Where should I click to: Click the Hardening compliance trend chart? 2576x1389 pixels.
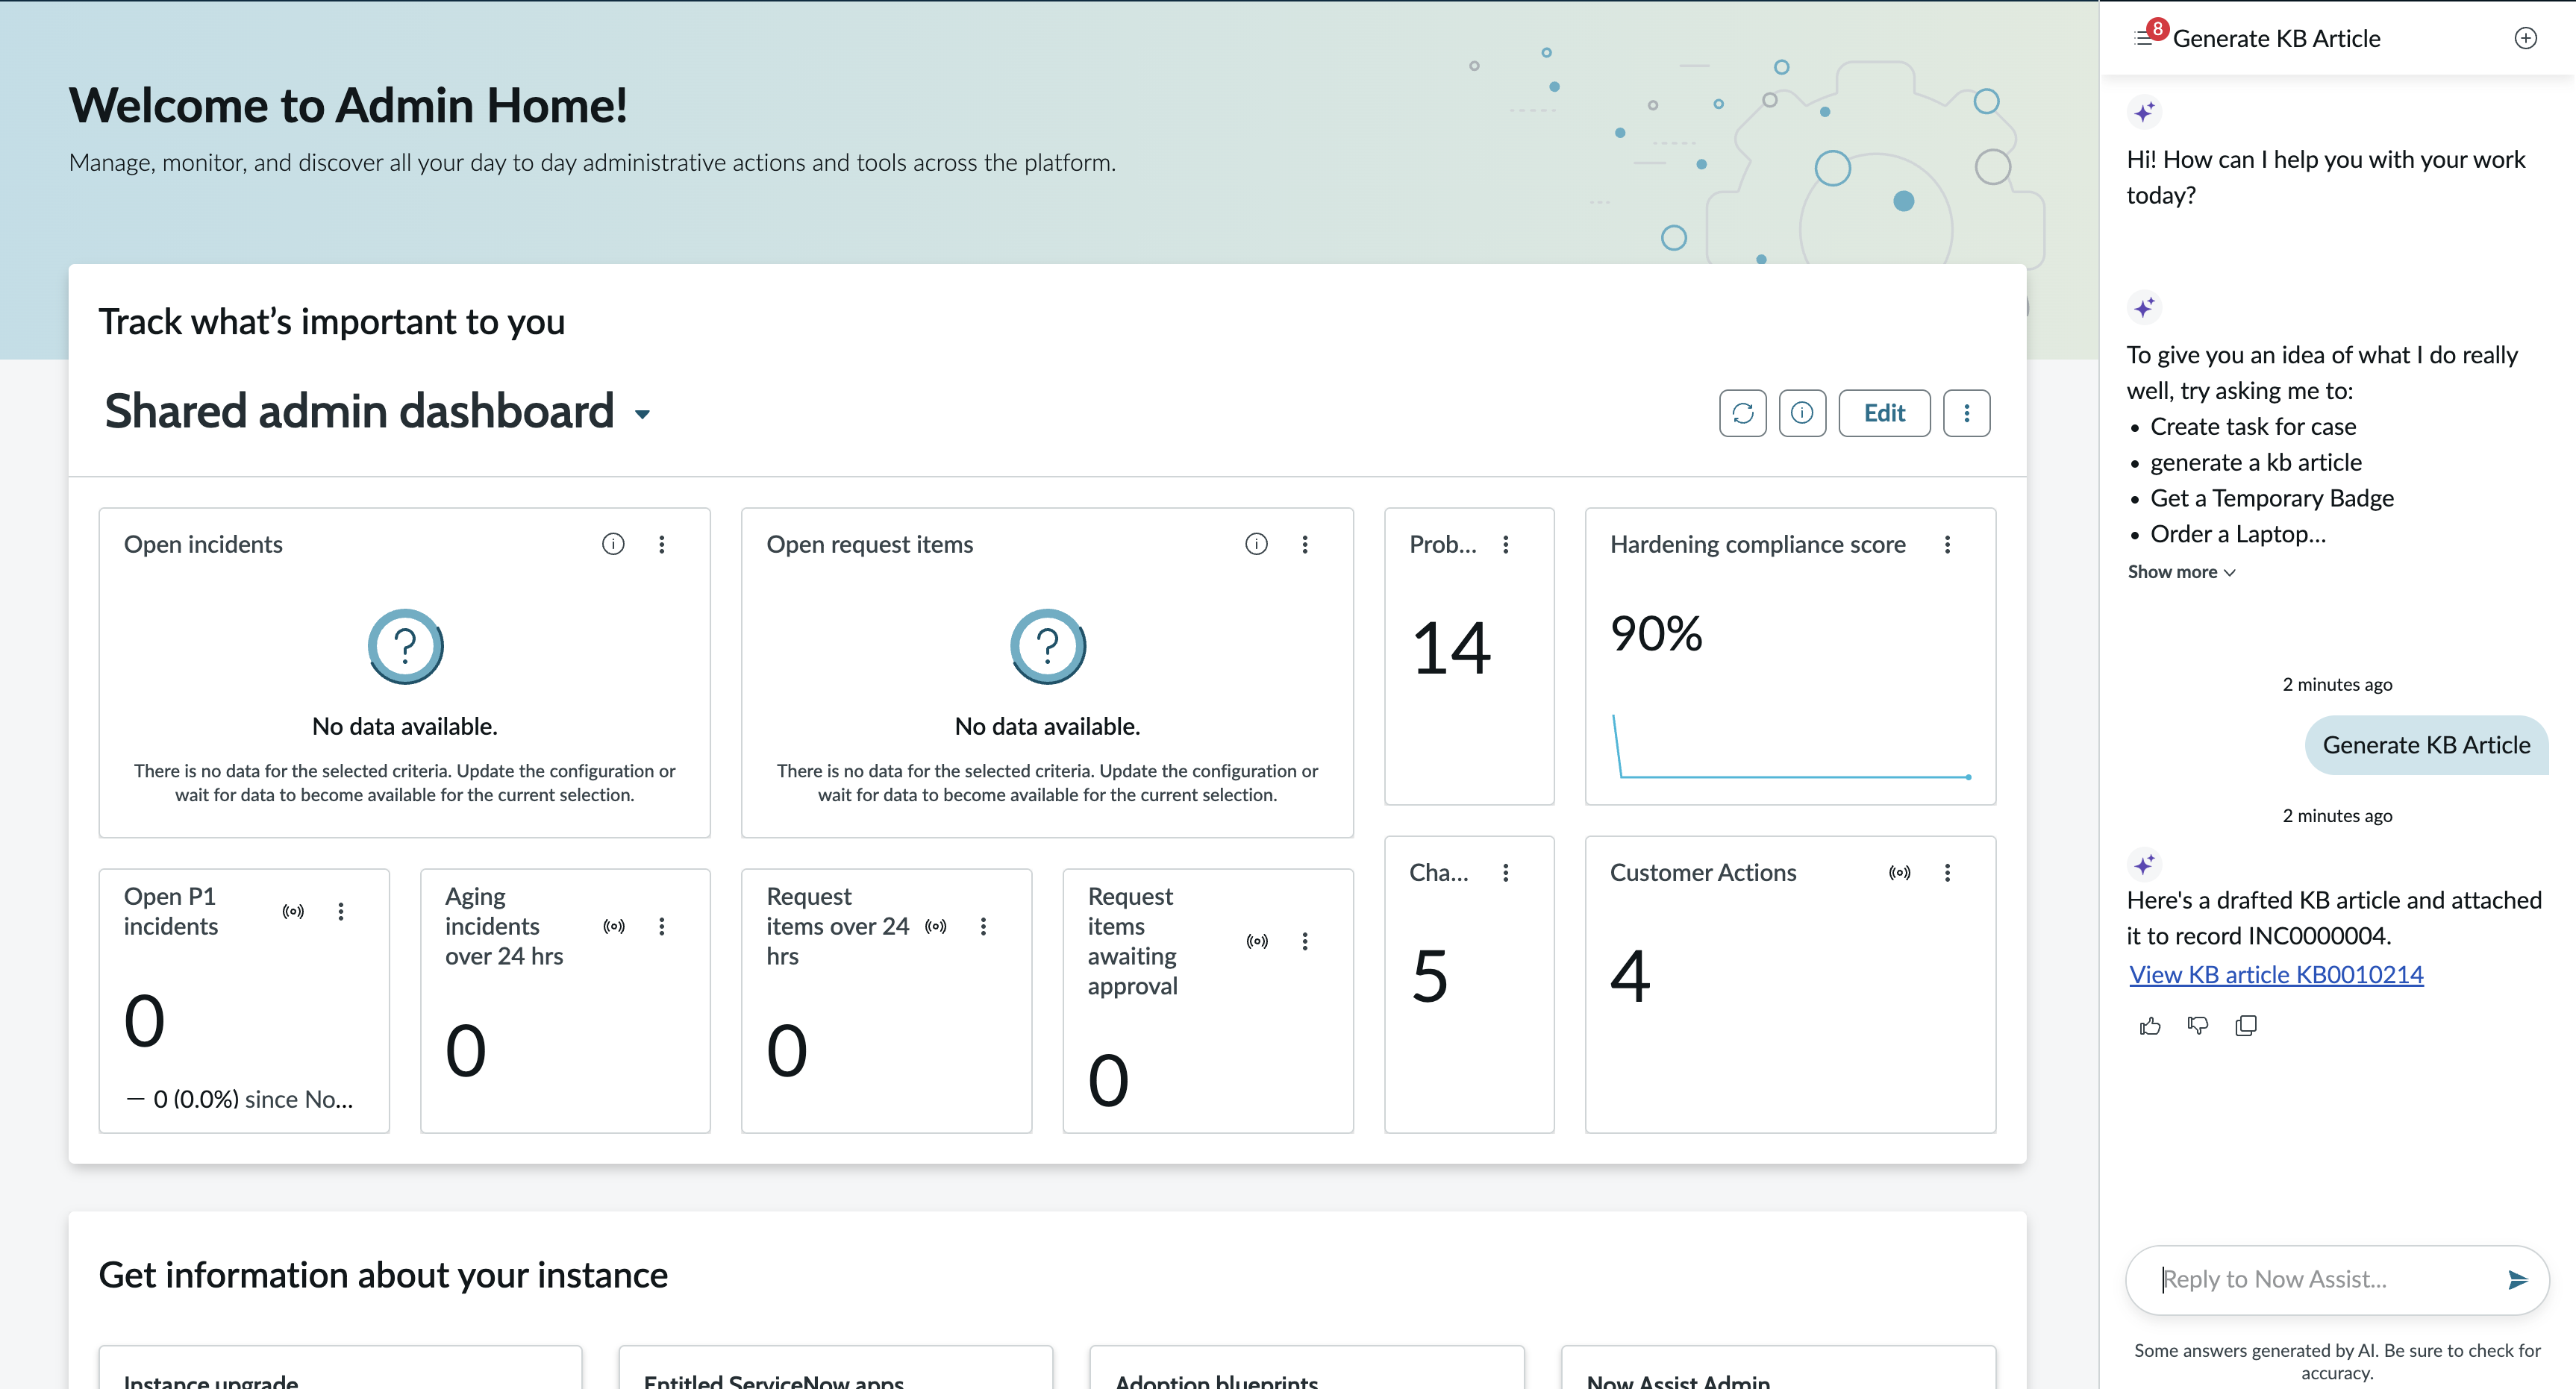[x=1790, y=746]
